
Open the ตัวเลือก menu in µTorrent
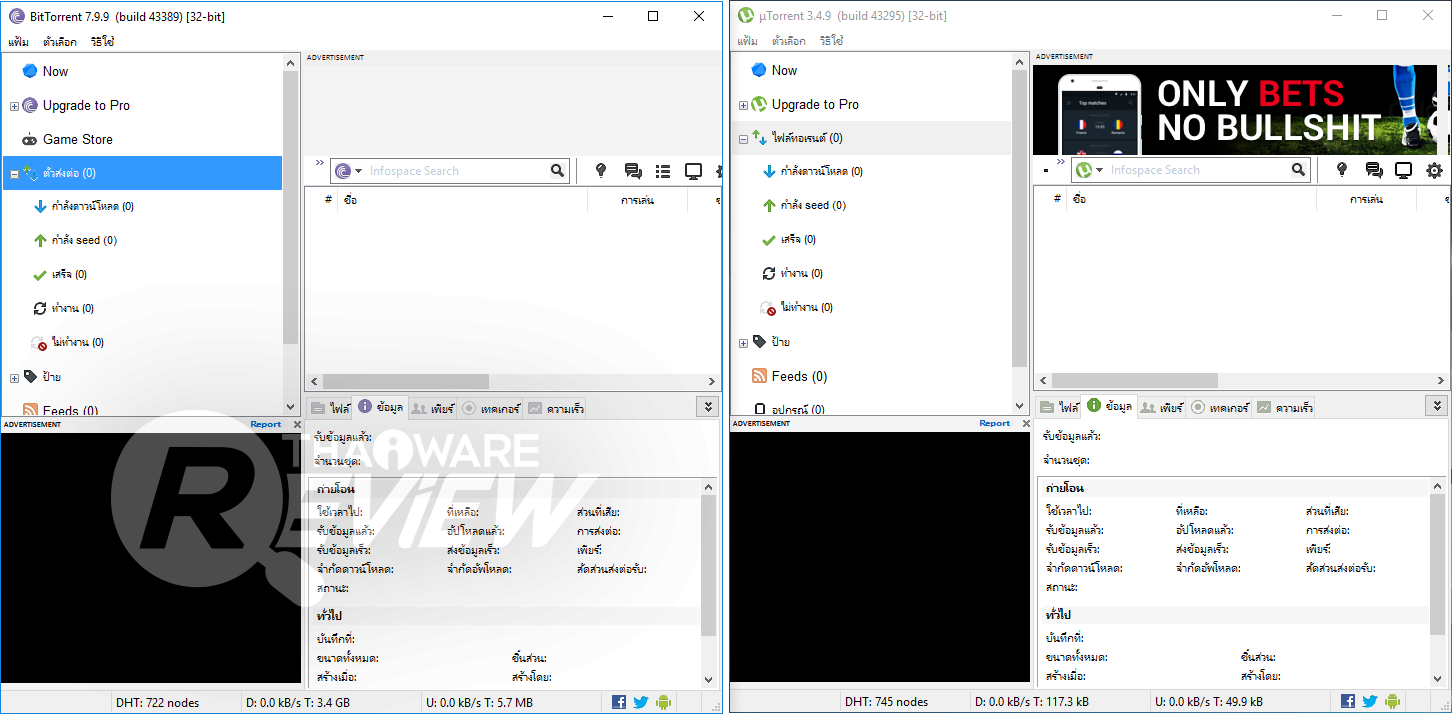[x=789, y=41]
